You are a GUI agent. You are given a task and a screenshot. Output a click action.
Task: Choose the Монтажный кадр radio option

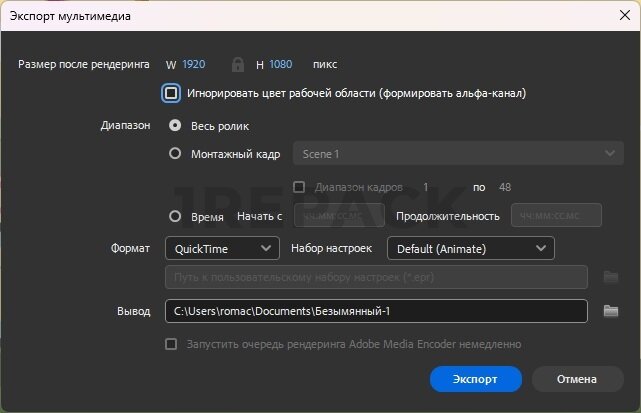pos(176,154)
